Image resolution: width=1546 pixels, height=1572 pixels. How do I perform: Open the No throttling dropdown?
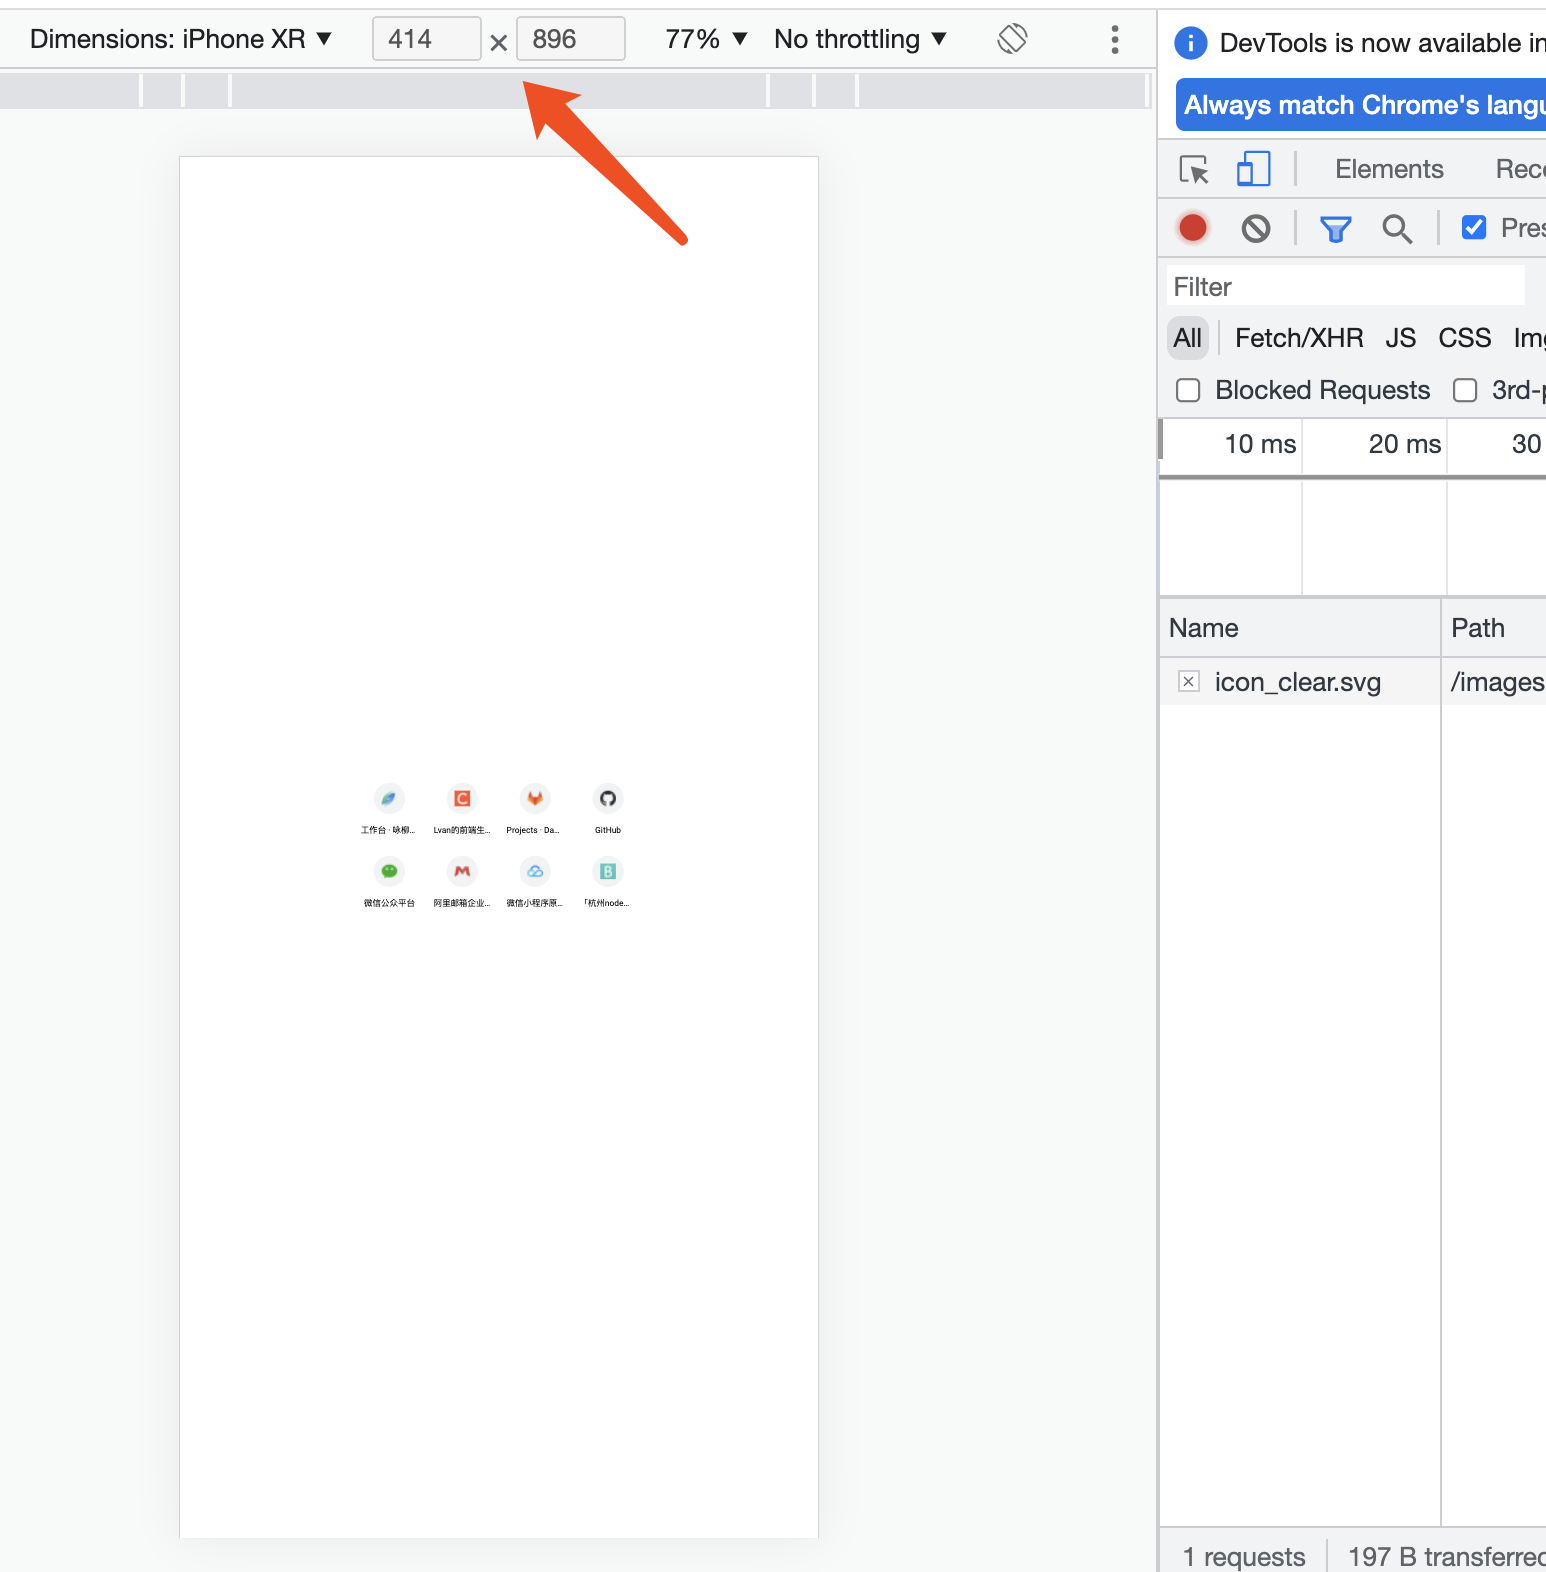point(860,39)
